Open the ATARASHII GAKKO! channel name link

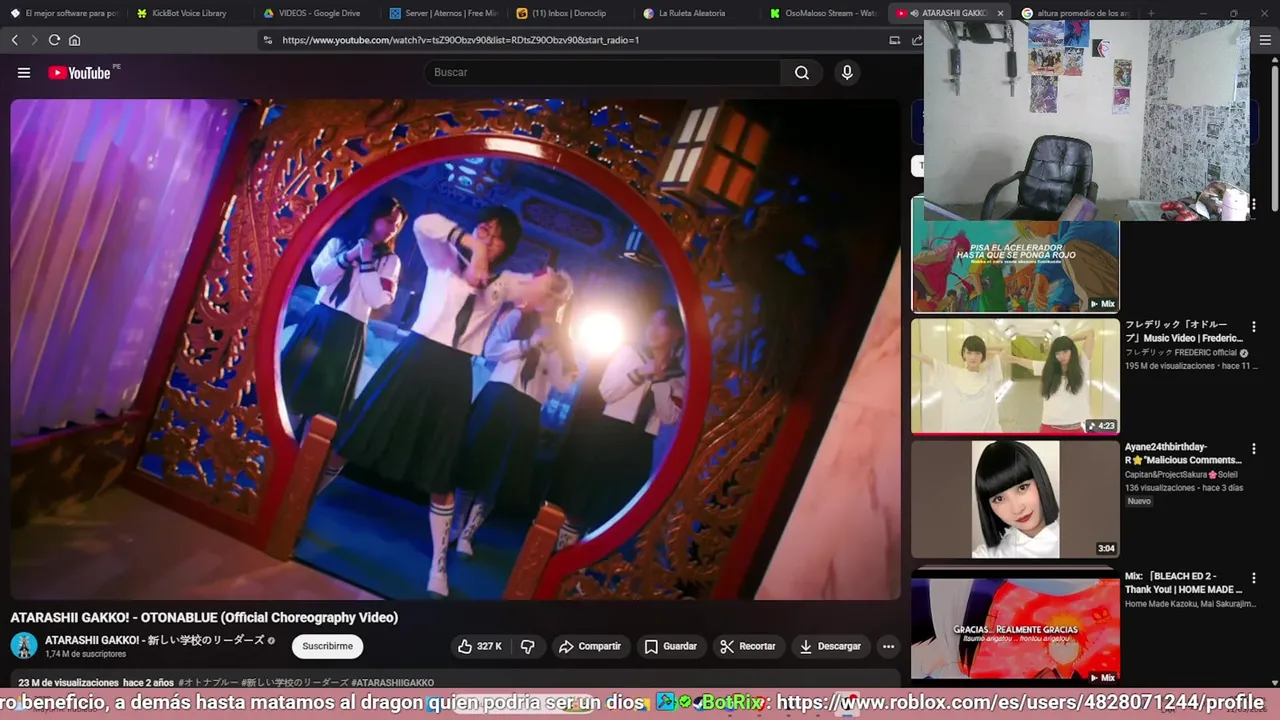click(x=154, y=640)
